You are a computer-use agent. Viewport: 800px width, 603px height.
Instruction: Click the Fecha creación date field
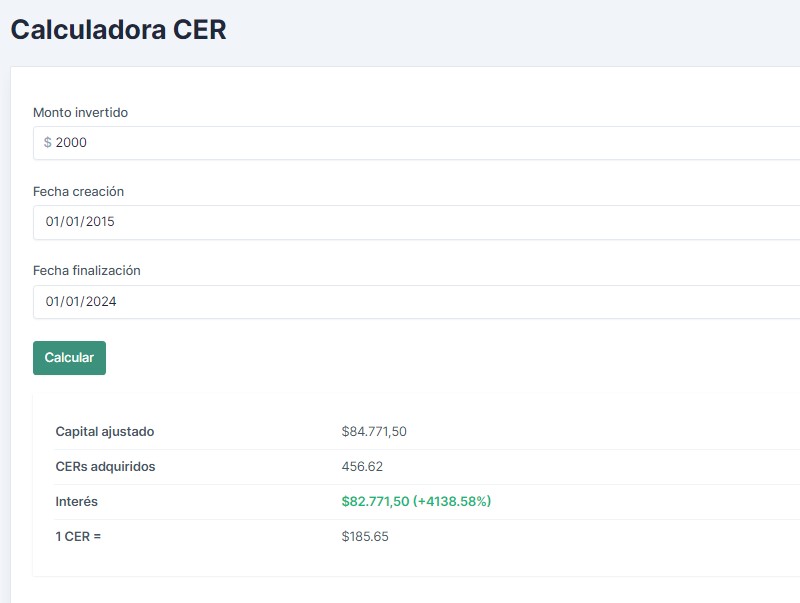tap(400, 222)
